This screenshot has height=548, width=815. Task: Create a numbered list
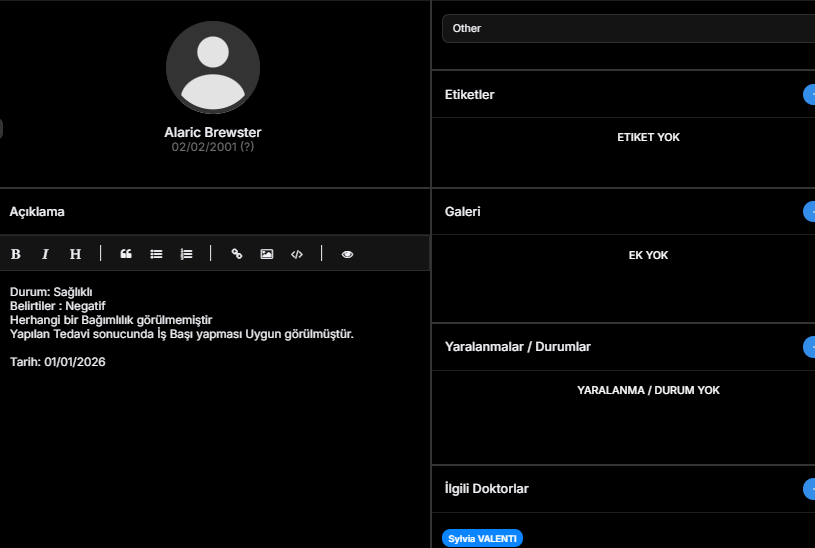tap(186, 254)
